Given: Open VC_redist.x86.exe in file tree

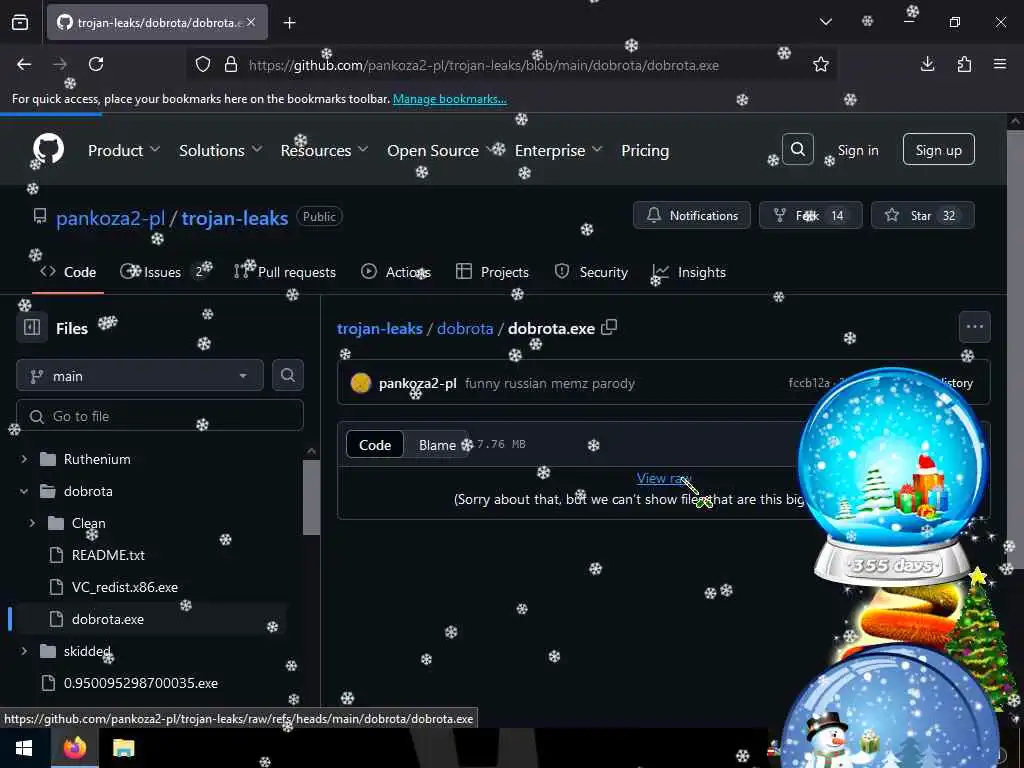Looking at the screenshot, I should pos(125,587).
